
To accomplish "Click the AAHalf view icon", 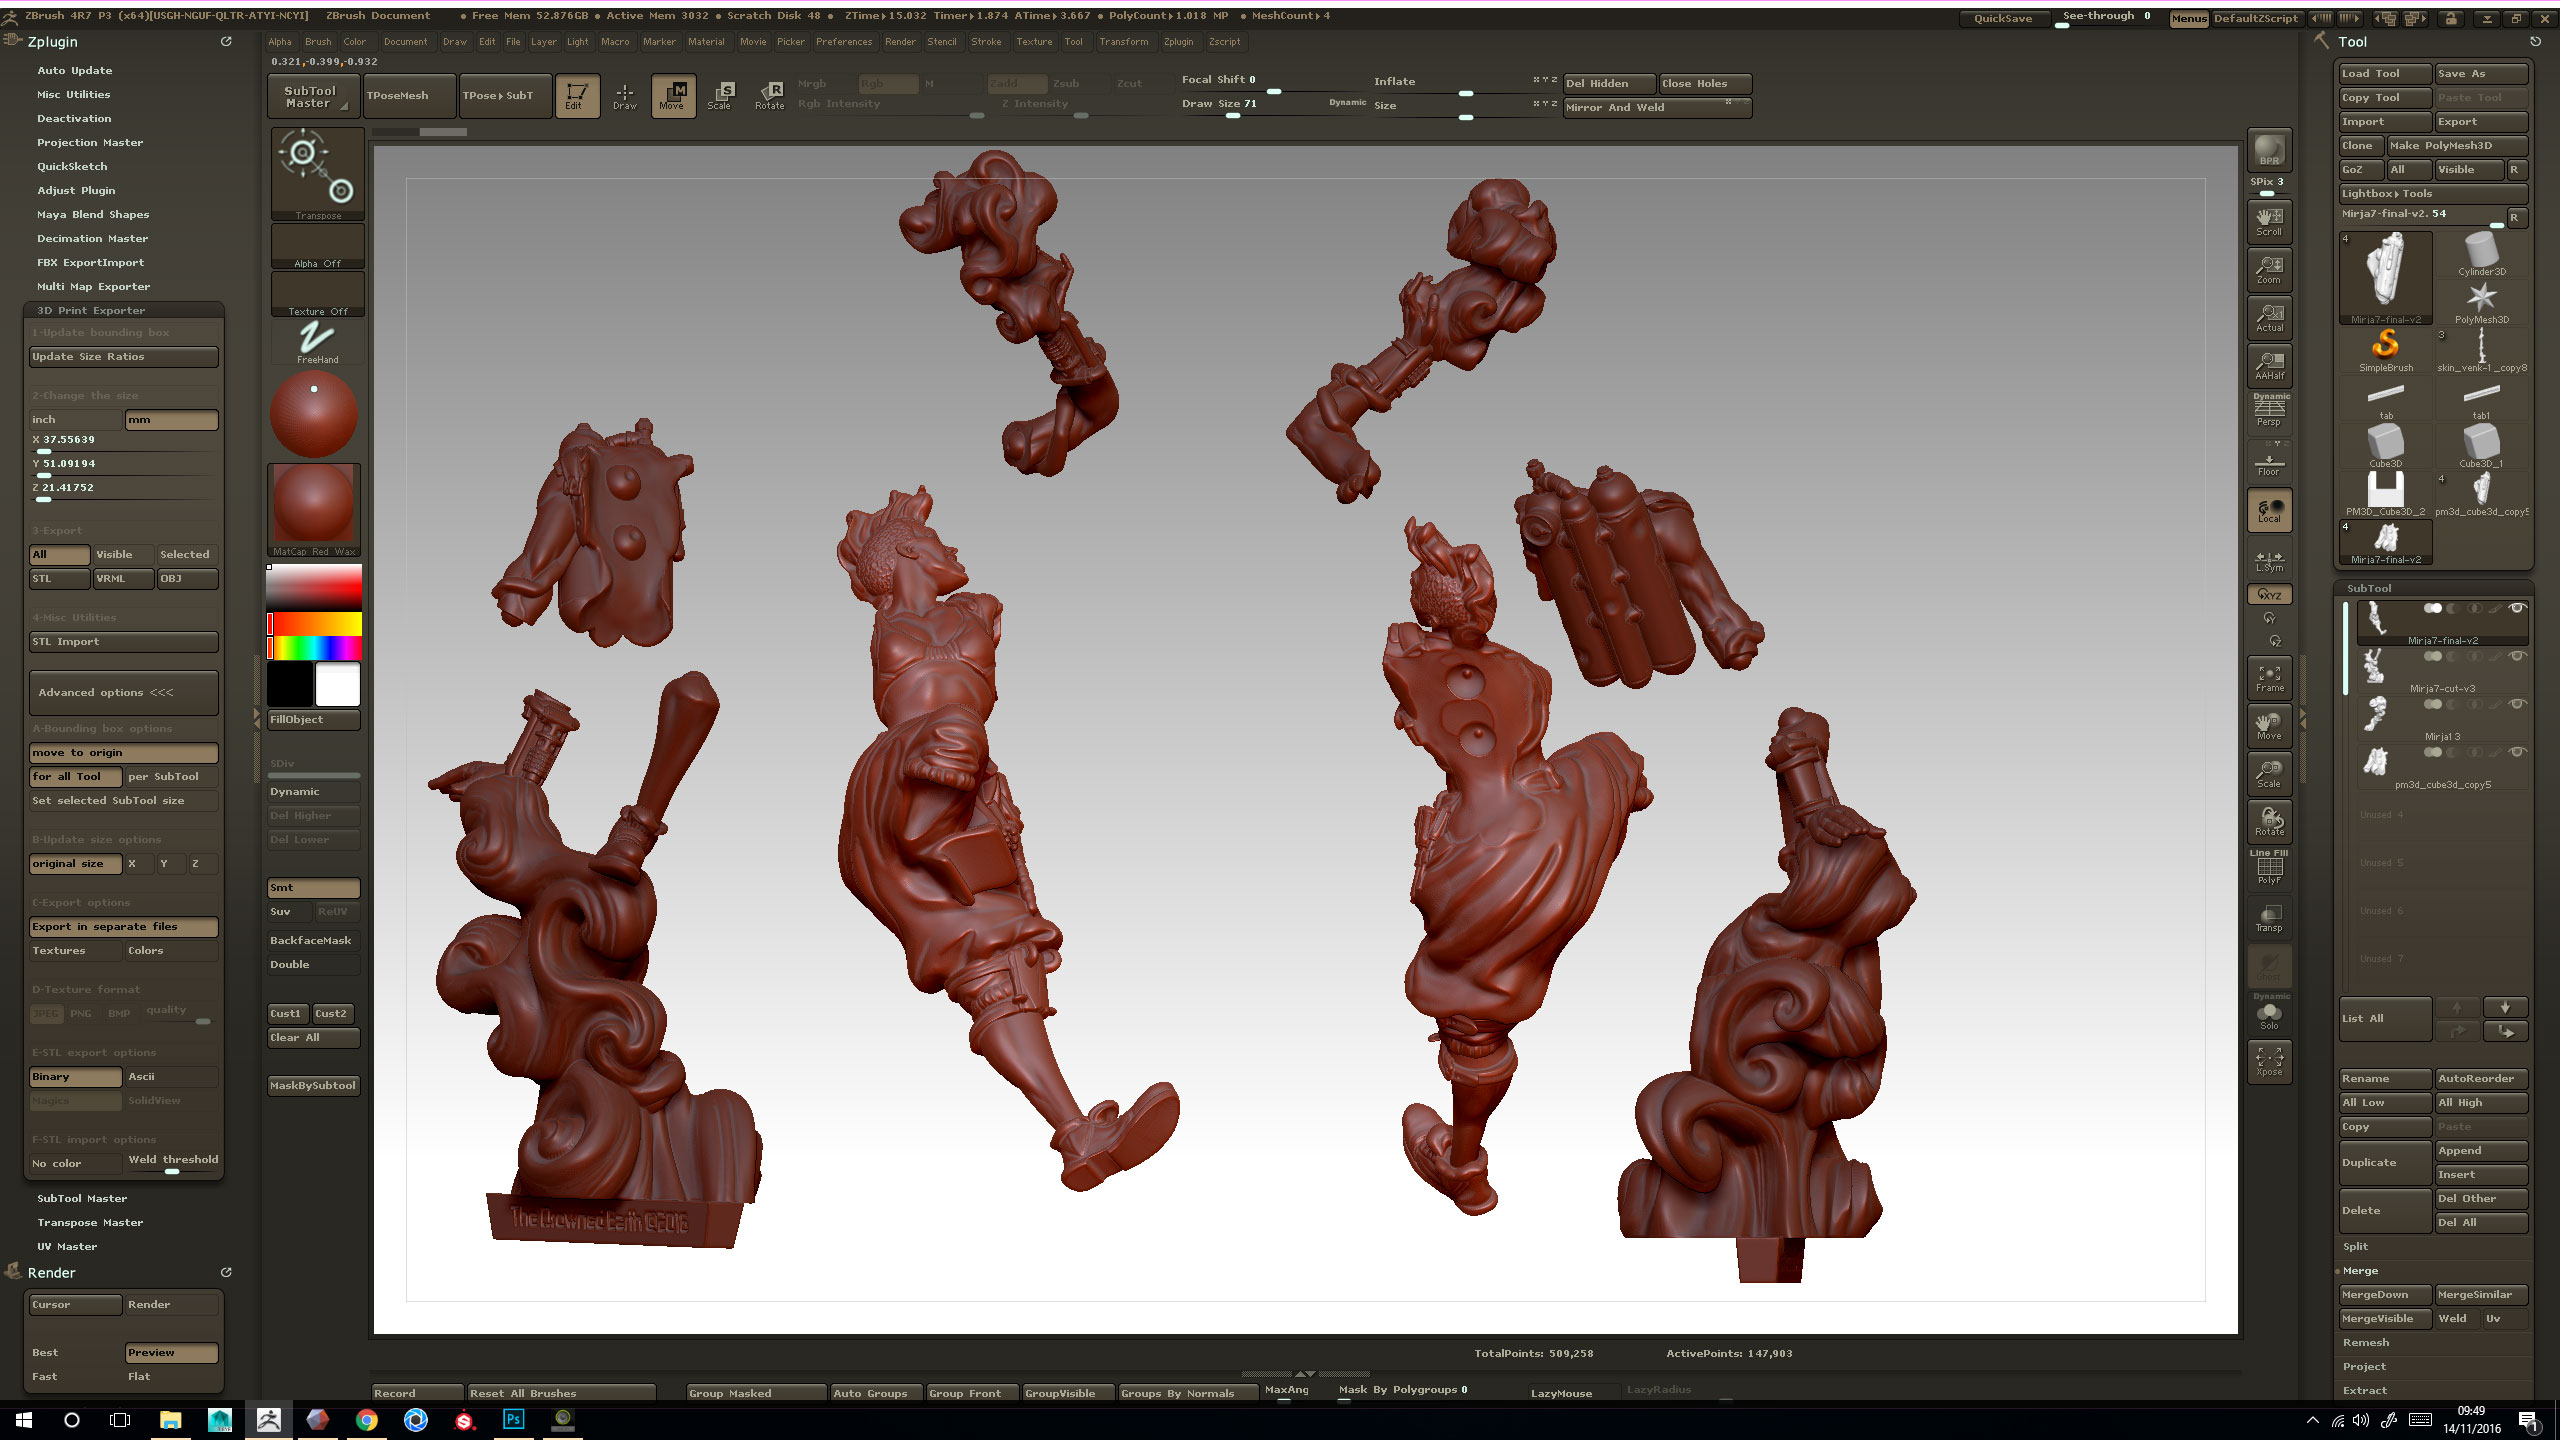I will click(2269, 365).
